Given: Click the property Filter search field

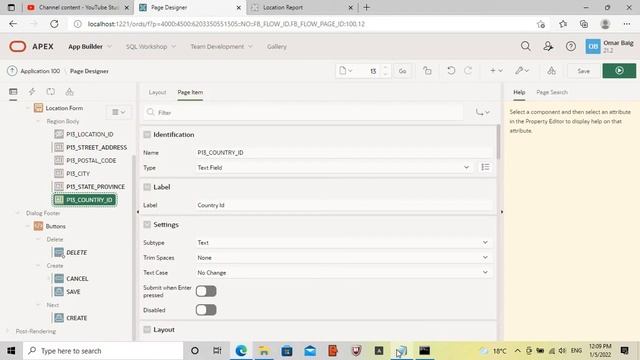Looking at the screenshot, I should (x=303, y=112).
